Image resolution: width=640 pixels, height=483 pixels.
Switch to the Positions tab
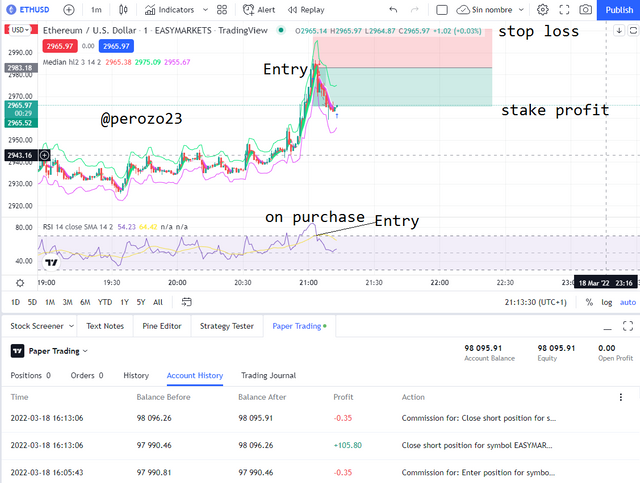[x=30, y=375]
